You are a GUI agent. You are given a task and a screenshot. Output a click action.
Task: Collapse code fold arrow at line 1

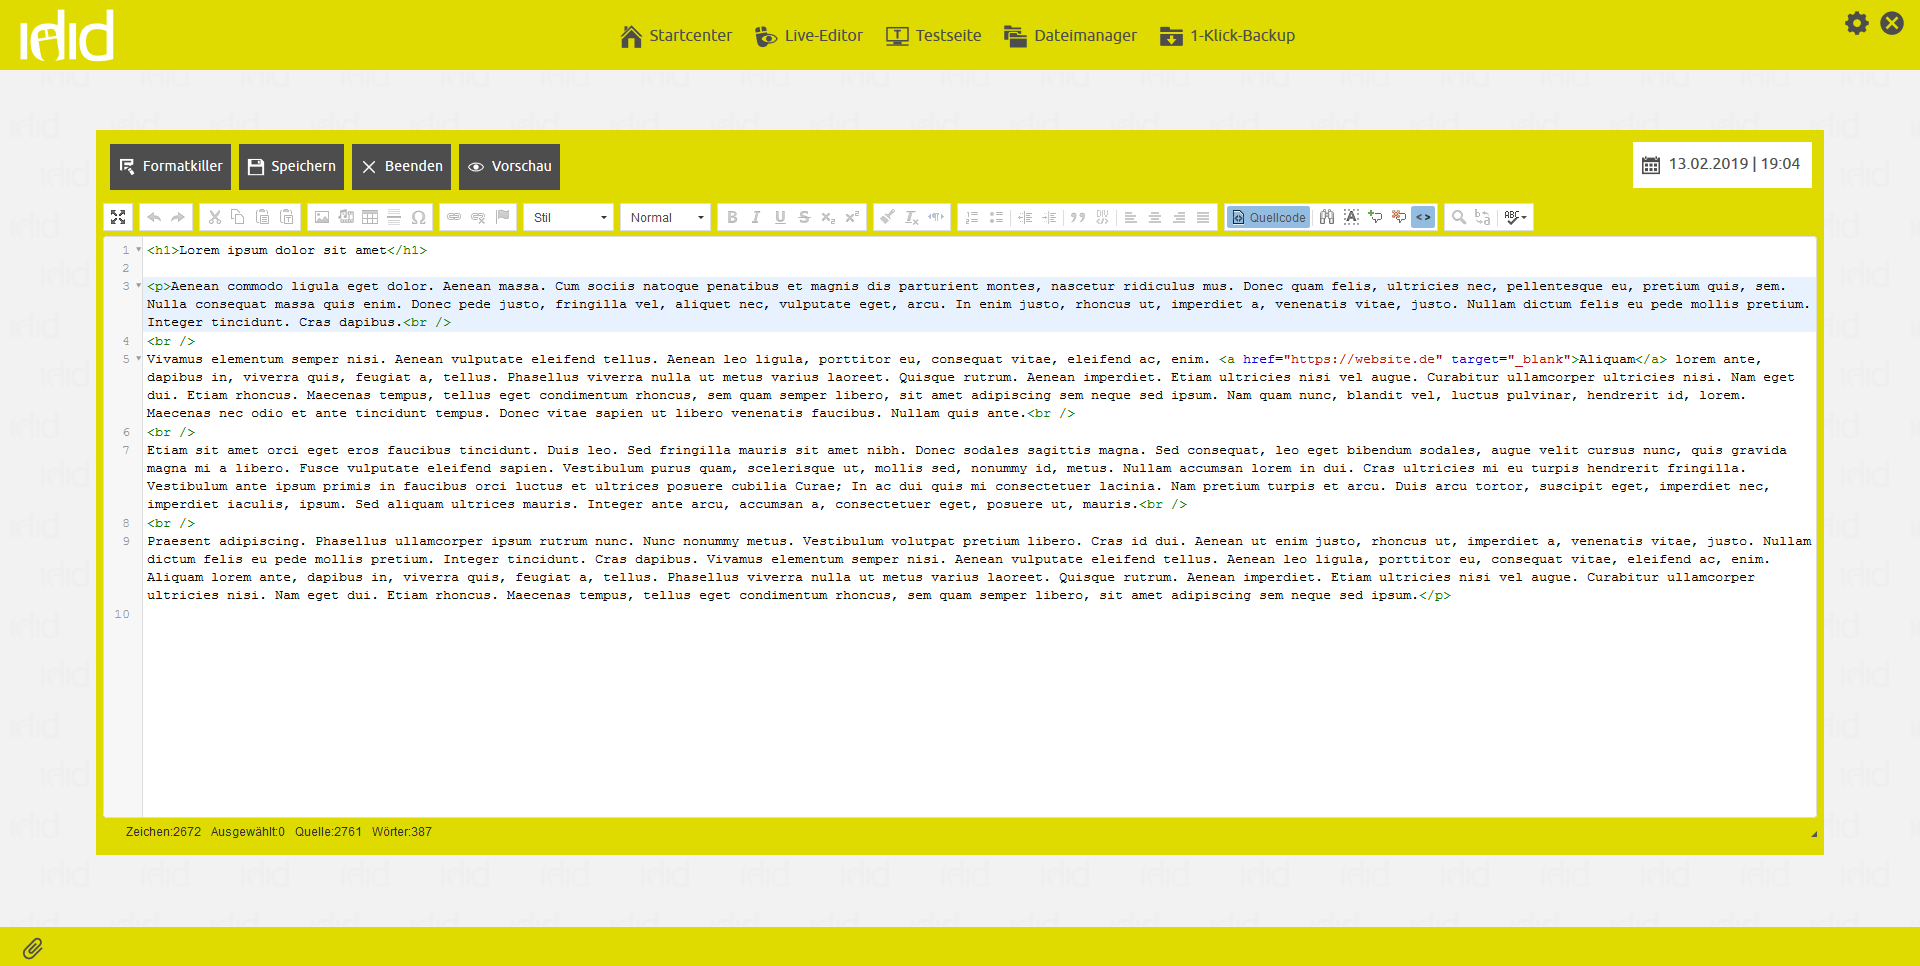(139, 250)
